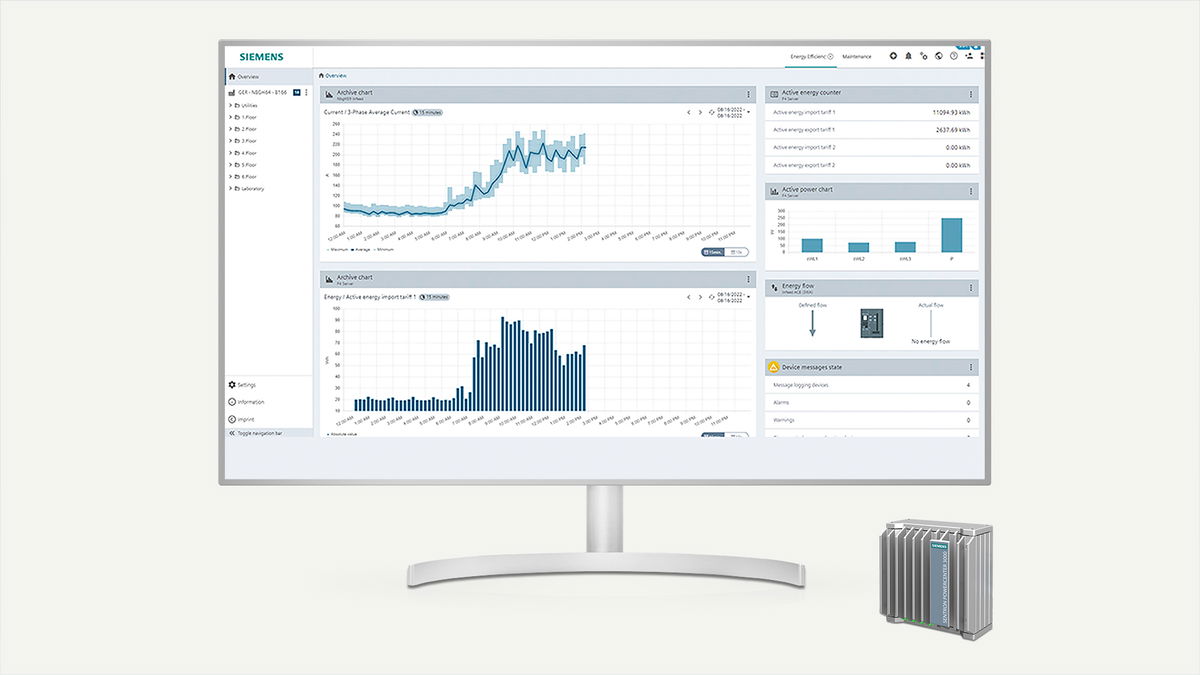Screen dimensions: 1200x675
Task: Open Information in the sidebar
Action: pyautogui.click(x=246, y=402)
